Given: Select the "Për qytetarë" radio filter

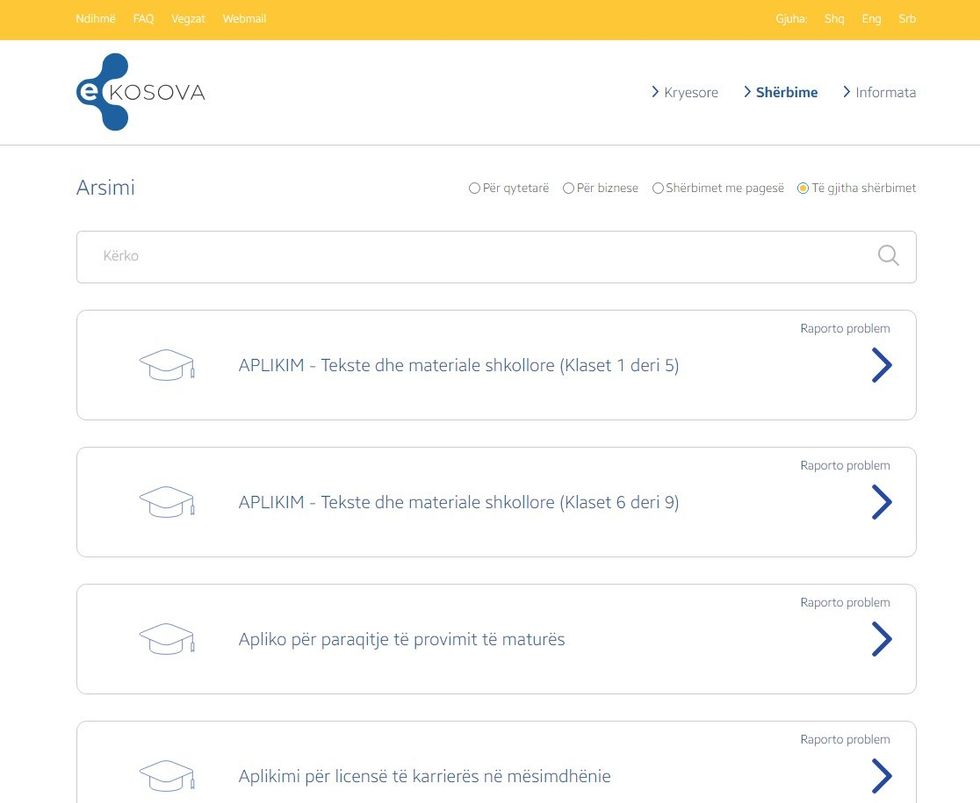Looking at the screenshot, I should pos(475,188).
